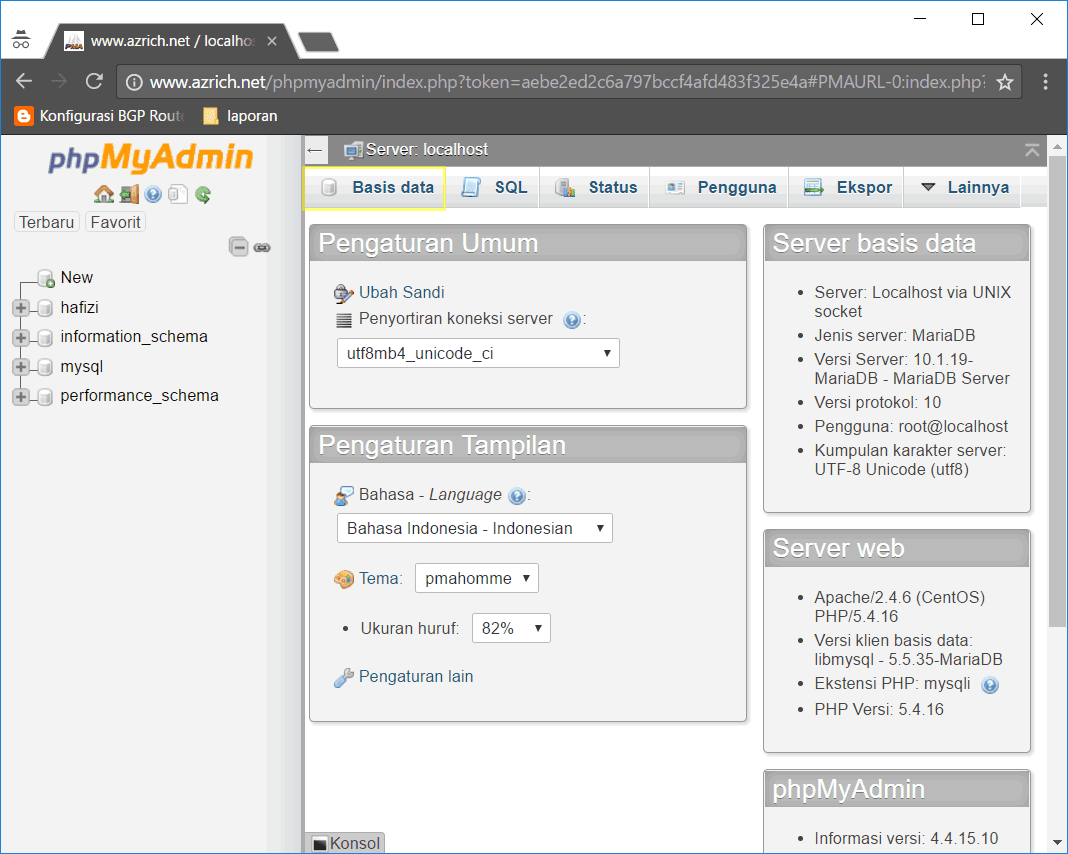This screenshot has height=854, width=1068.
Task: Expand the performance_schema database node
Action: [20, 396]
